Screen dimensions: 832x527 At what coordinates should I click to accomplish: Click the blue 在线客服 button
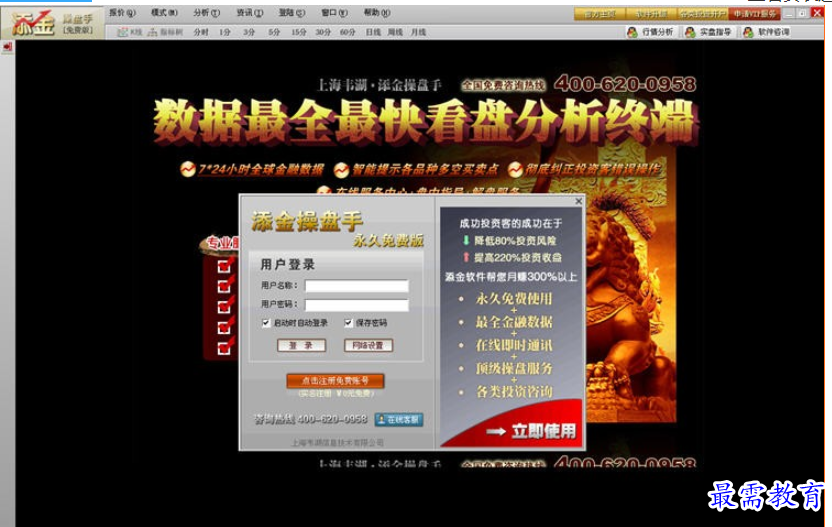399,420
